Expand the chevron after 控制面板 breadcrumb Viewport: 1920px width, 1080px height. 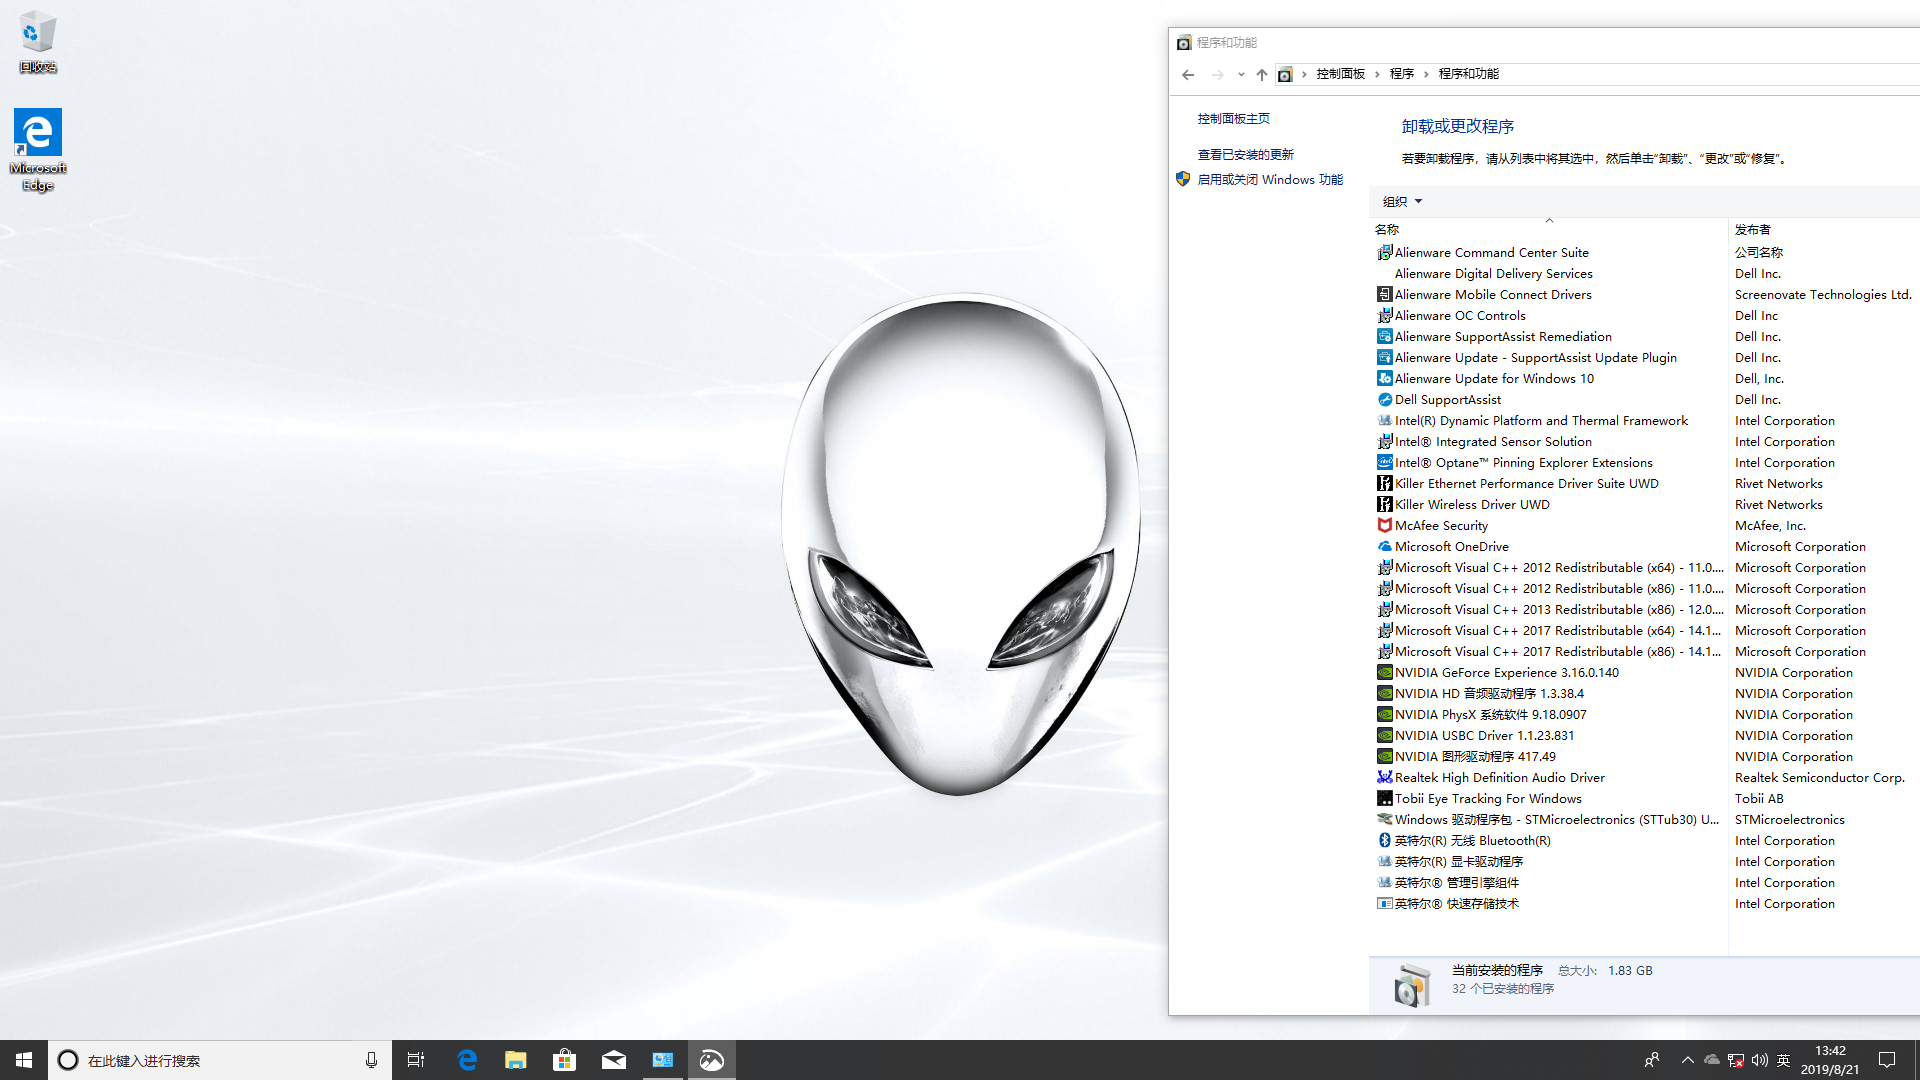(1377, 74)
